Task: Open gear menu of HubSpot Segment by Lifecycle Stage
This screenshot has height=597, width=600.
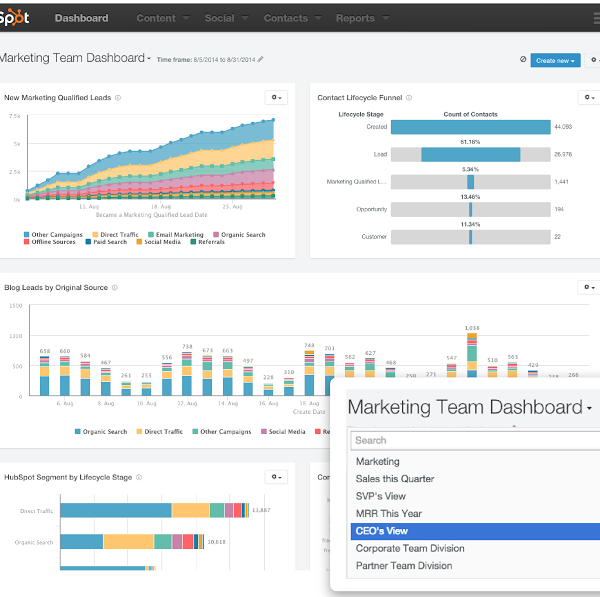Action: [276, 477]
